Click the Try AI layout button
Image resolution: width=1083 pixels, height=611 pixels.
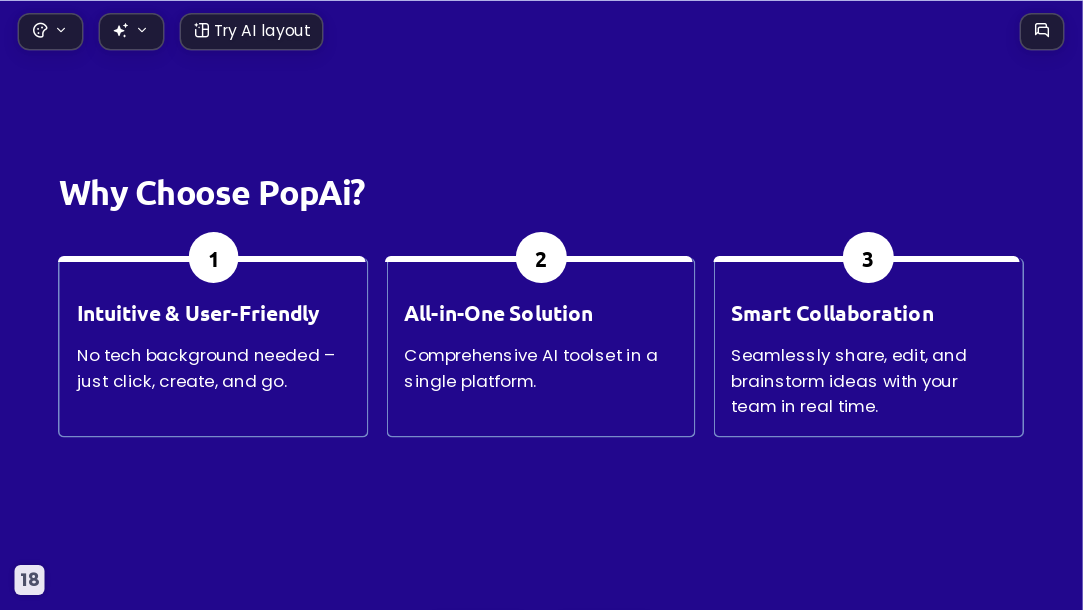click(x=251, y=32)
